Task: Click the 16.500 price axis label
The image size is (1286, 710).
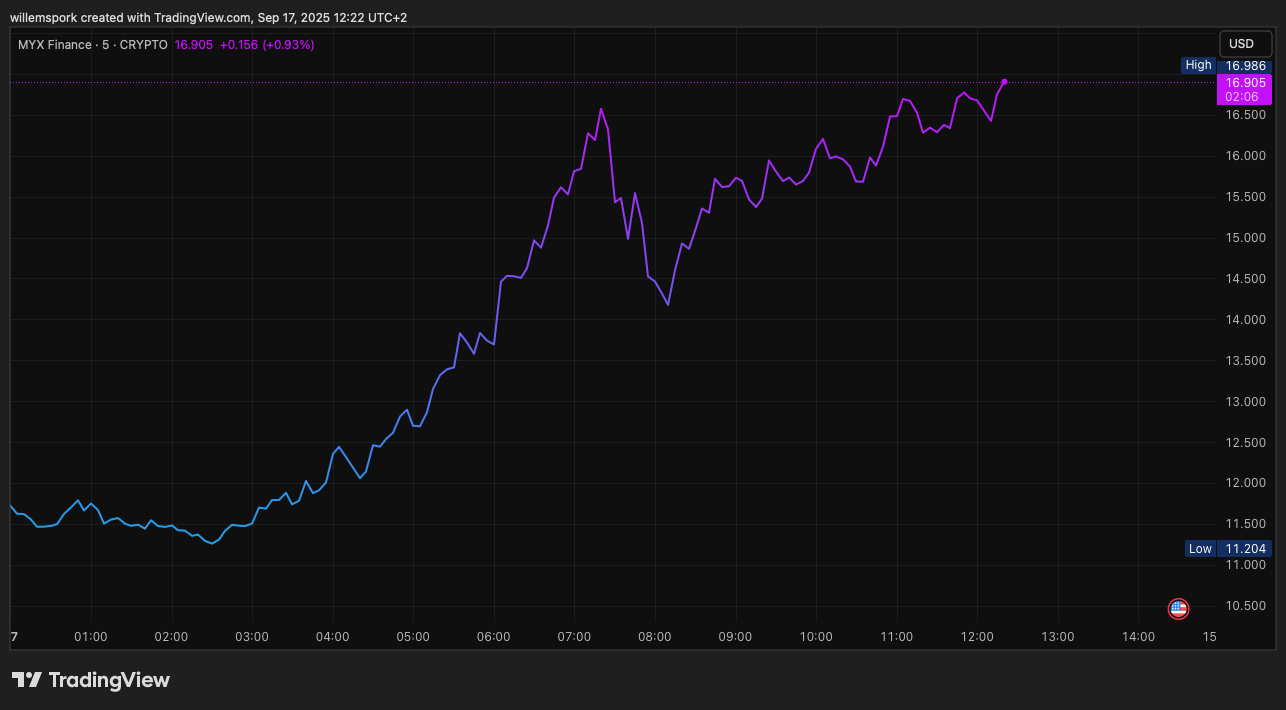Action: 1245,115
